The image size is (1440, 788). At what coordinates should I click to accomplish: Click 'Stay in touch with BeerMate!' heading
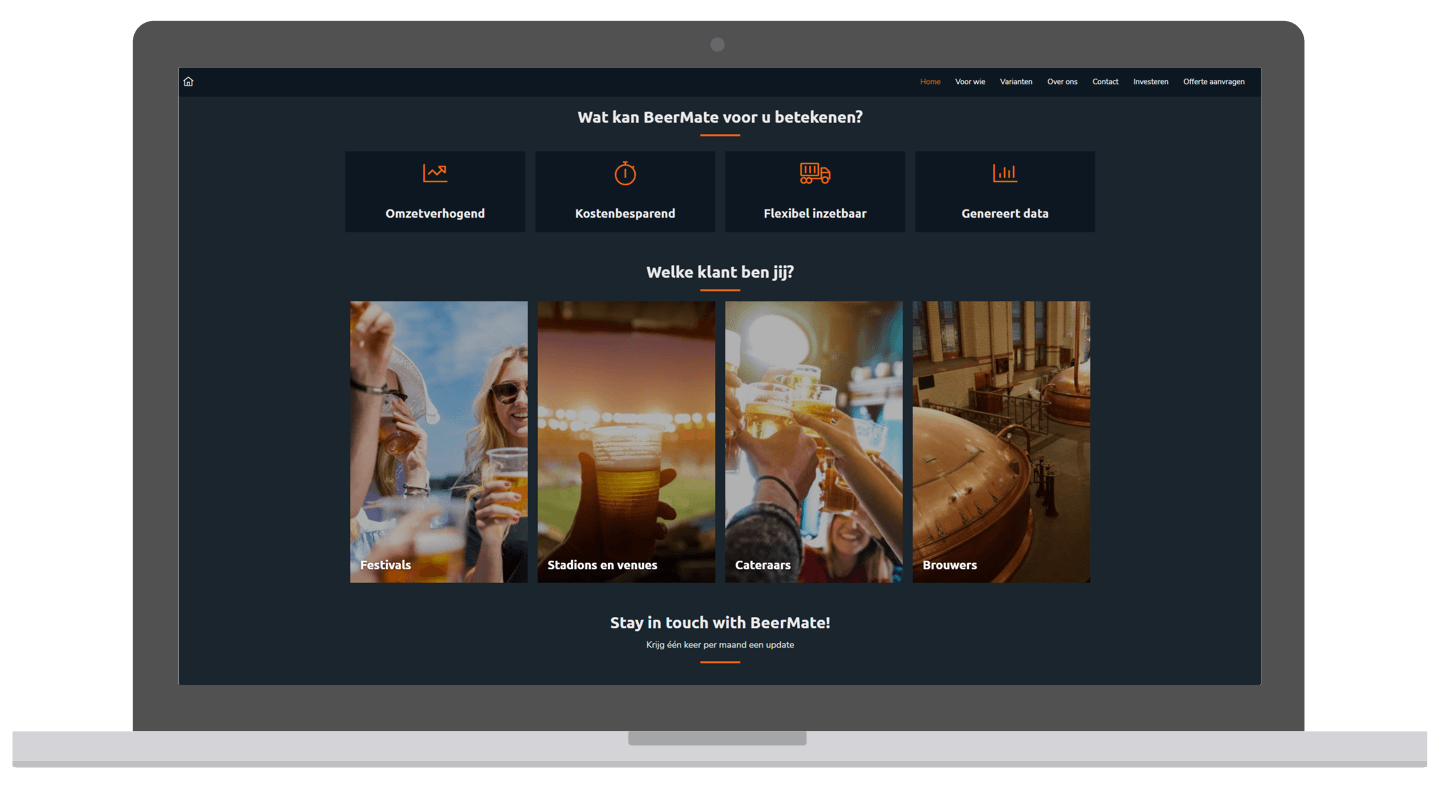click(x=720, y=622)
